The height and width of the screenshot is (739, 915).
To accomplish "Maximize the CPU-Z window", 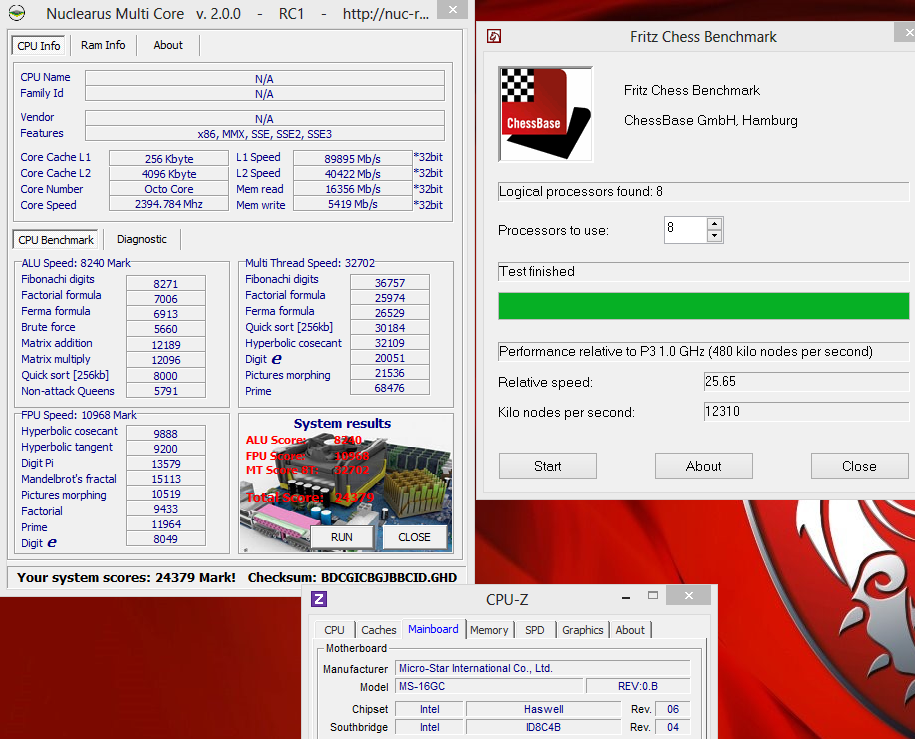I will click(653, 595).
